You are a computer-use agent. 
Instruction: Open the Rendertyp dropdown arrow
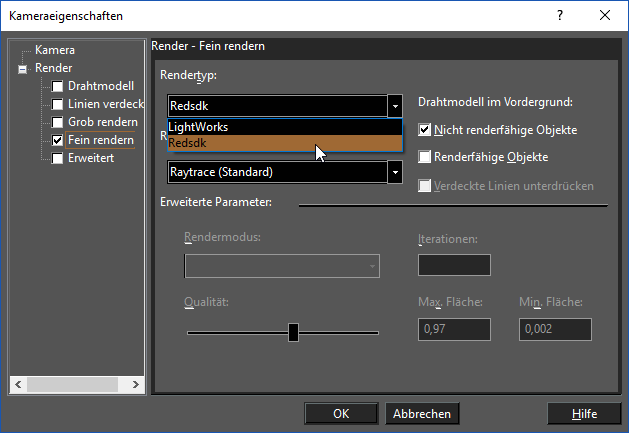(395, 106)
